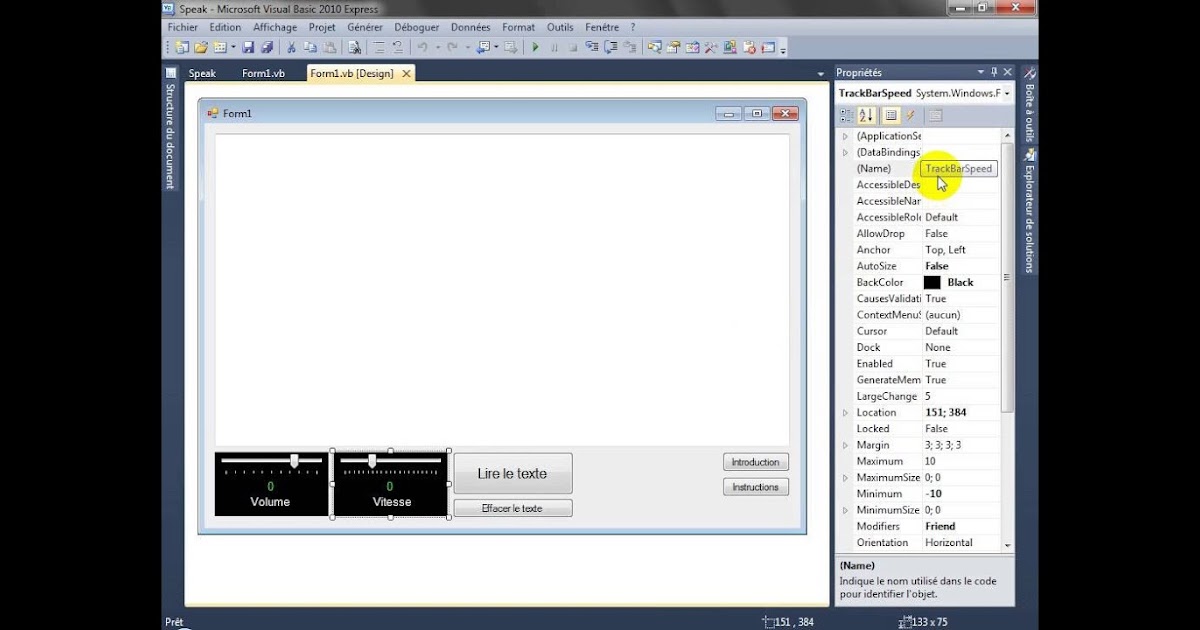Toggle the AutoSize property value False
1200x630 pixels.
[x=958, y=266]
